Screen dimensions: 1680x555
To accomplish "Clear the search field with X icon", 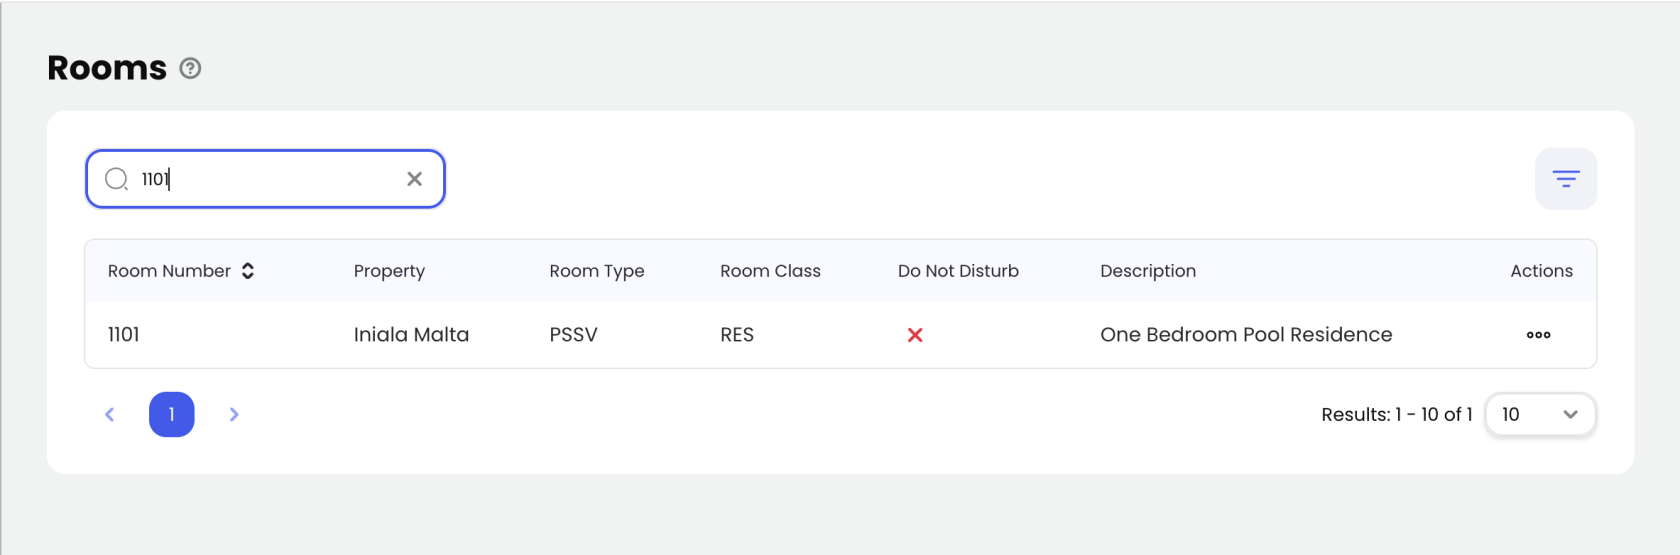I will point(414,179).
